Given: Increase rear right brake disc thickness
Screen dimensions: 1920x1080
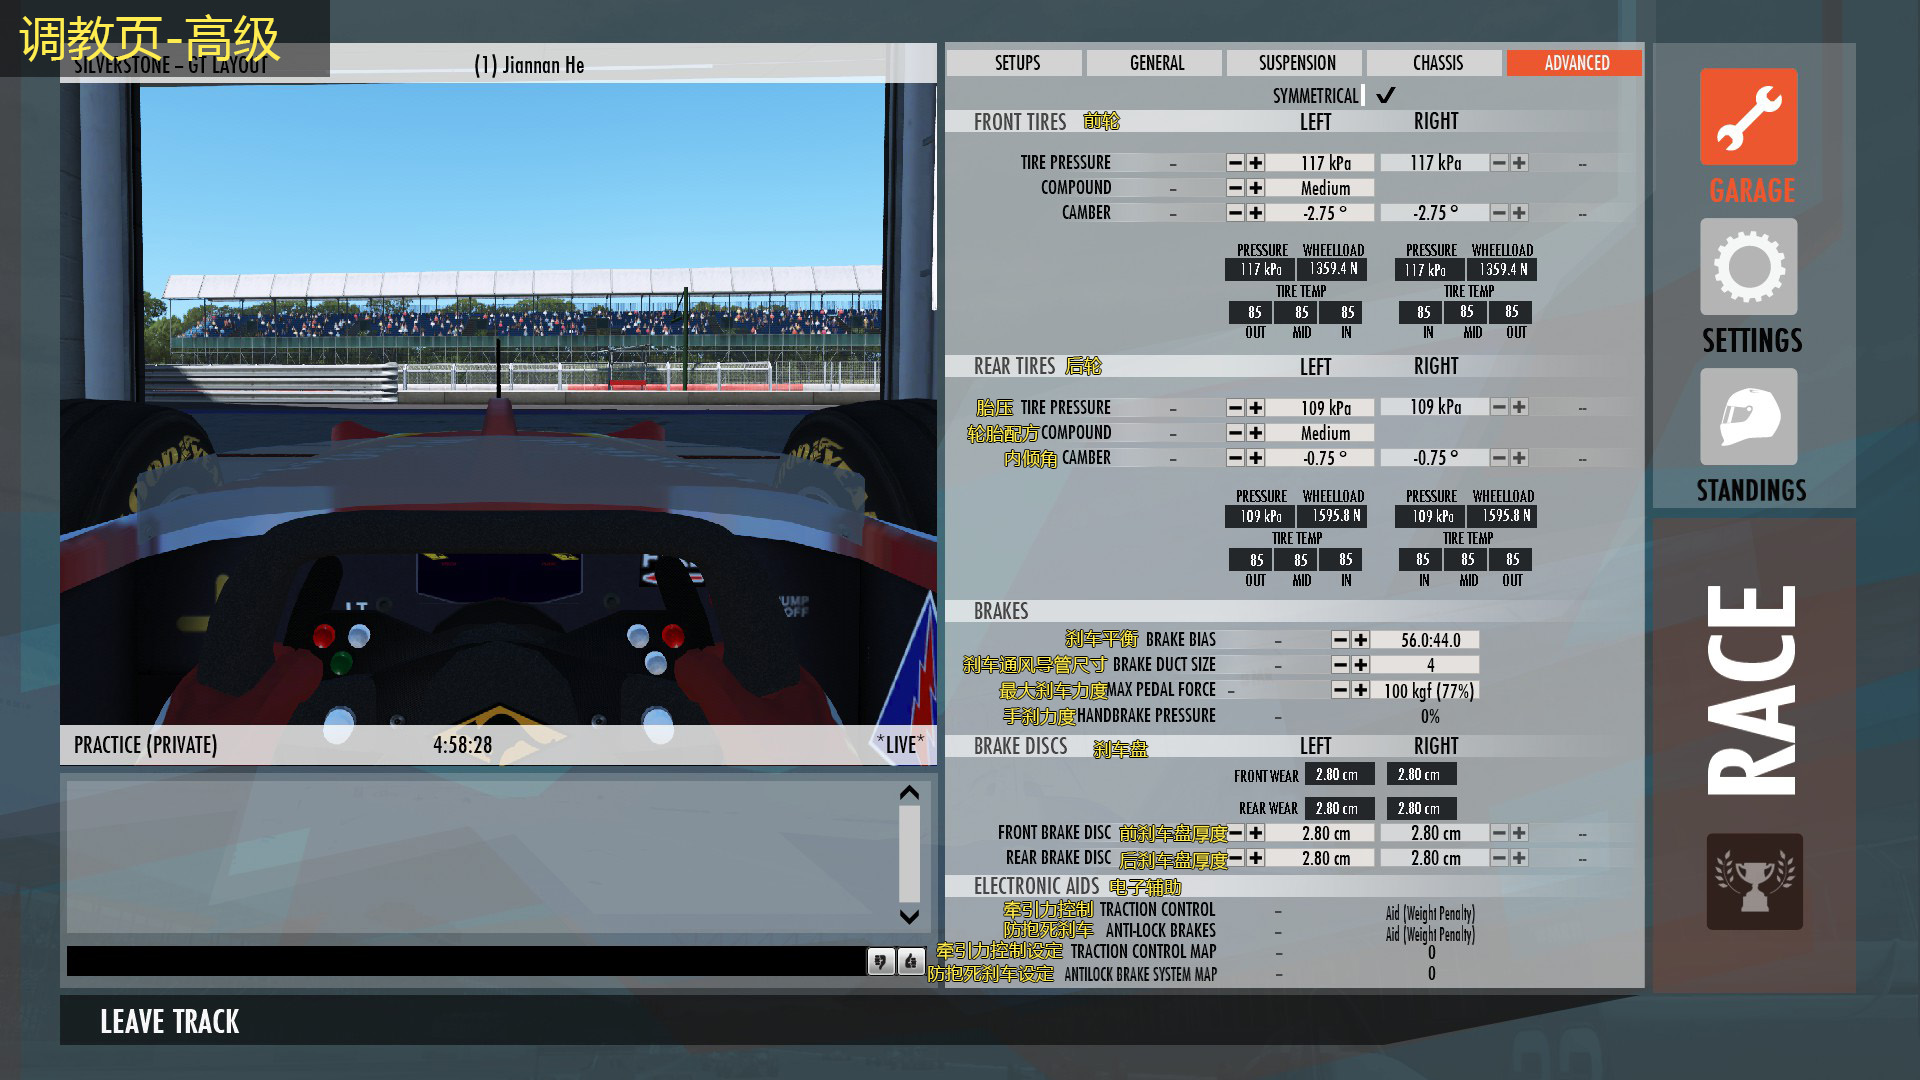Looking at the screenshot, I should point(1519,858).
